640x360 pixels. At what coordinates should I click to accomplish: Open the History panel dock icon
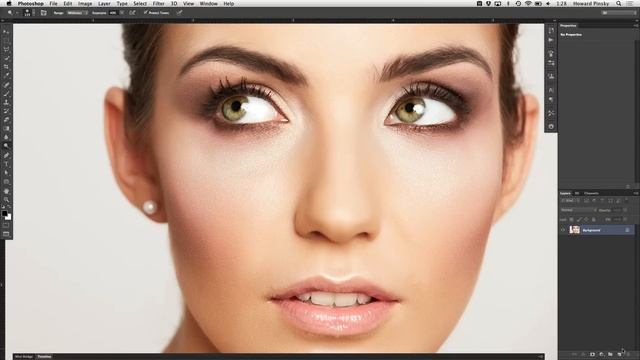(x=551, y=31)
